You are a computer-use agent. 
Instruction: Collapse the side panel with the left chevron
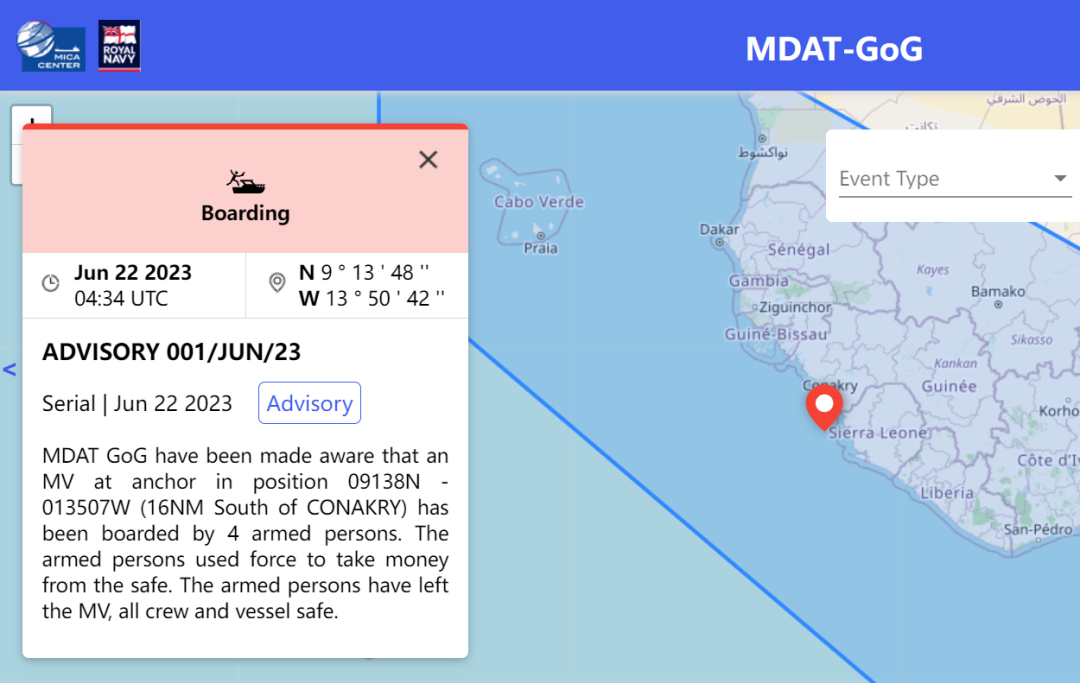pyautogui.click(x=10, y=370)
